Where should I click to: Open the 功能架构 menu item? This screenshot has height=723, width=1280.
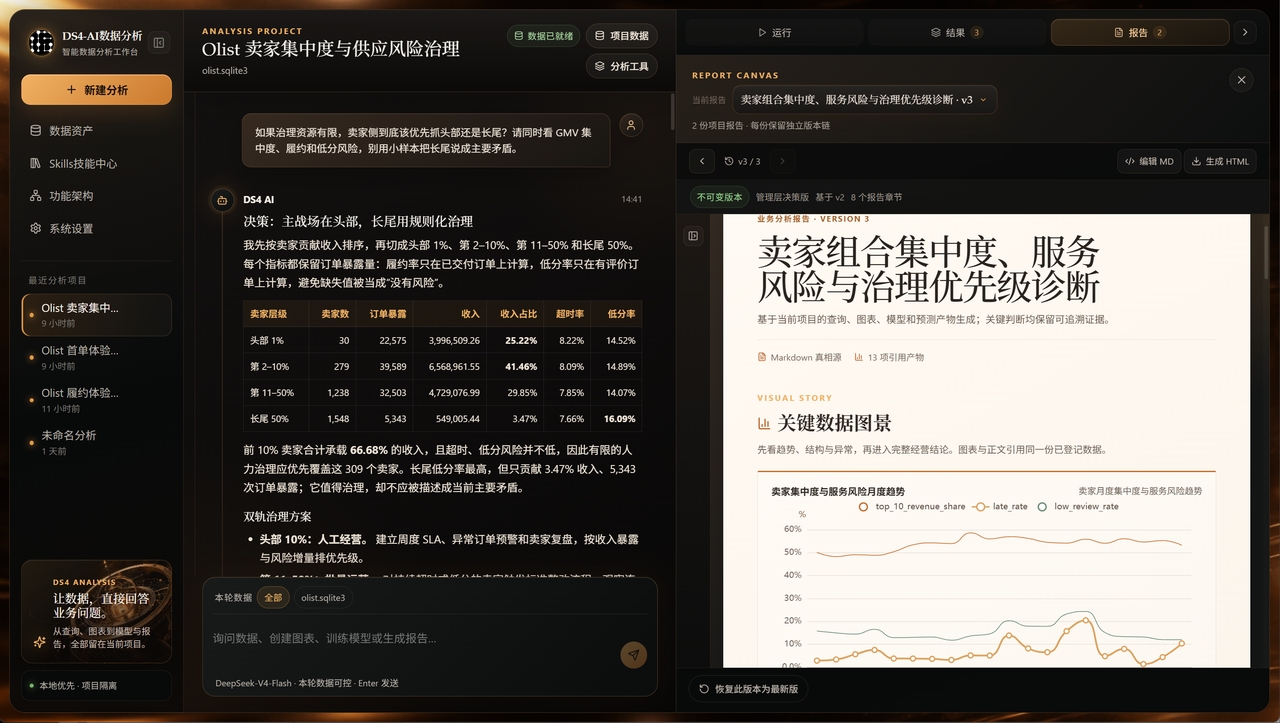click(96, 196)
